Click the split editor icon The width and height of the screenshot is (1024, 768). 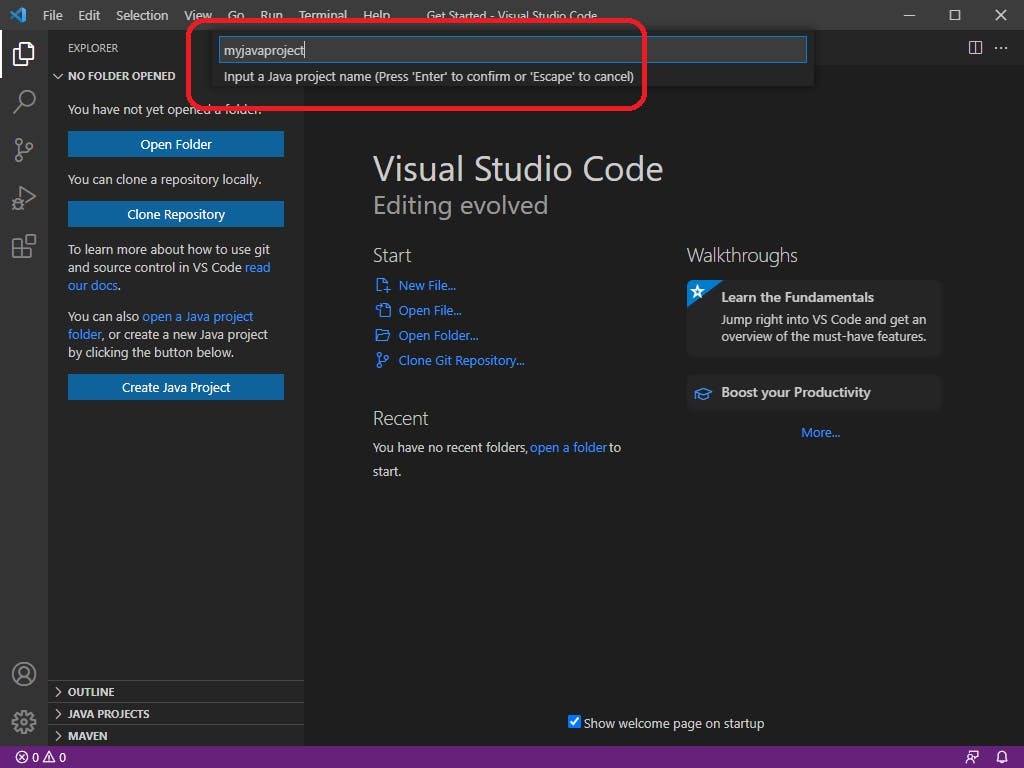[975, 48]
